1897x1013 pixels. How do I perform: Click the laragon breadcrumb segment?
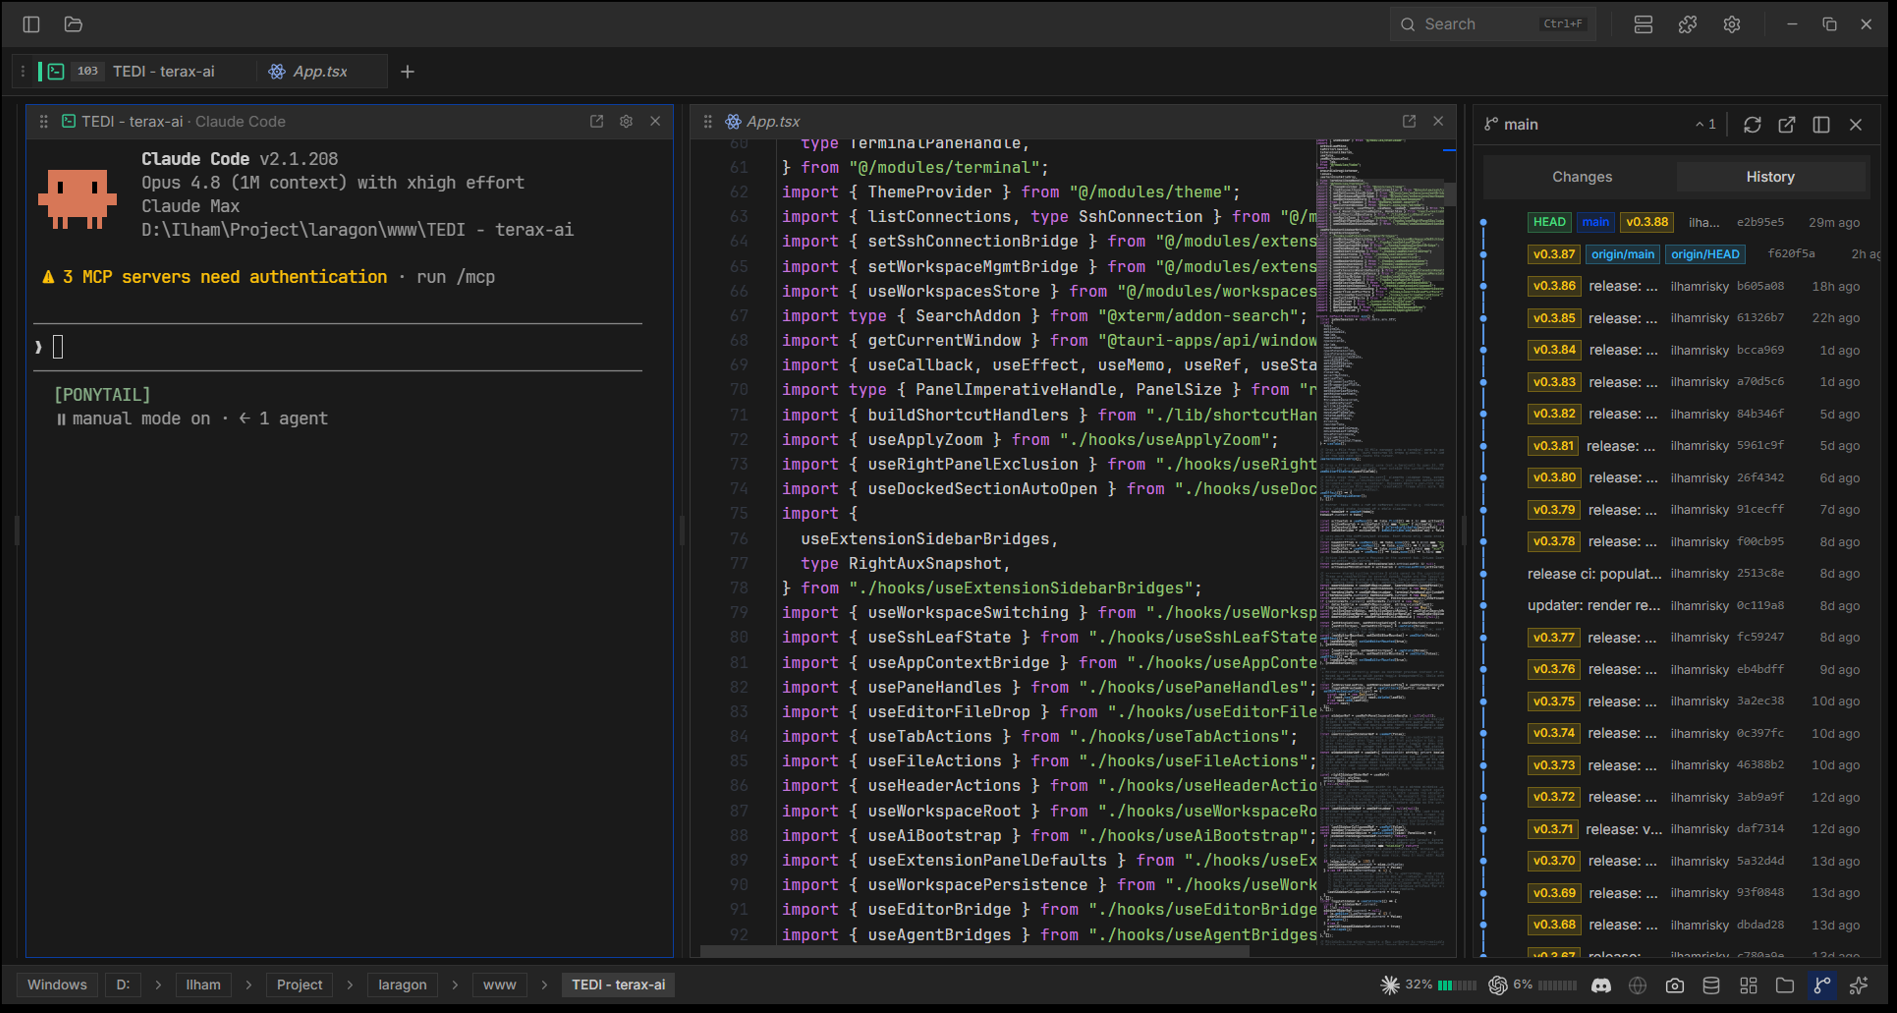click(x=402, y=985)
